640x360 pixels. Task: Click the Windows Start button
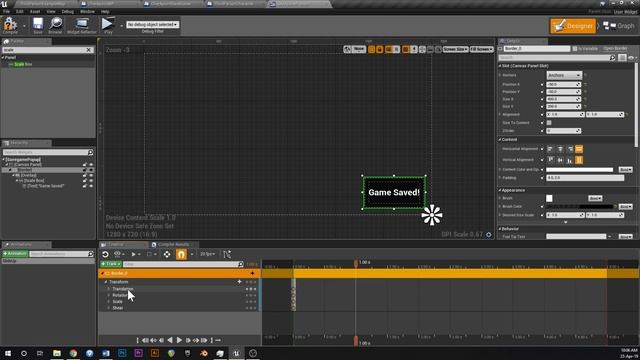[8, 353]
